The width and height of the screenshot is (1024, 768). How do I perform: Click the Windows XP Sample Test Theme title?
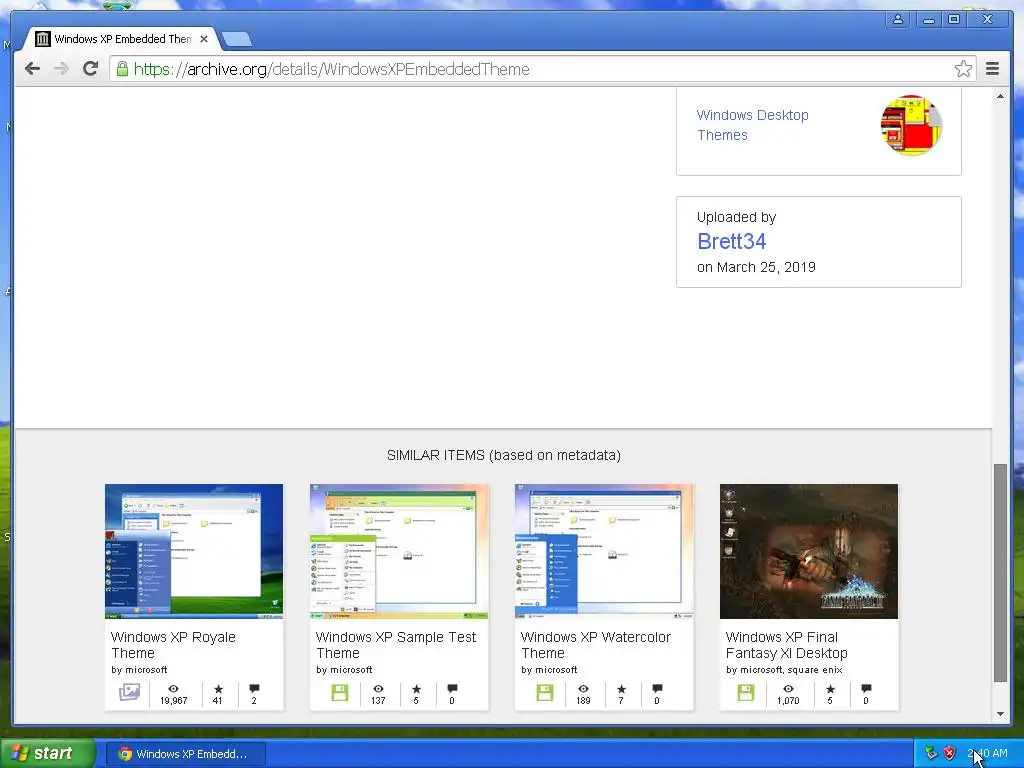396,645
